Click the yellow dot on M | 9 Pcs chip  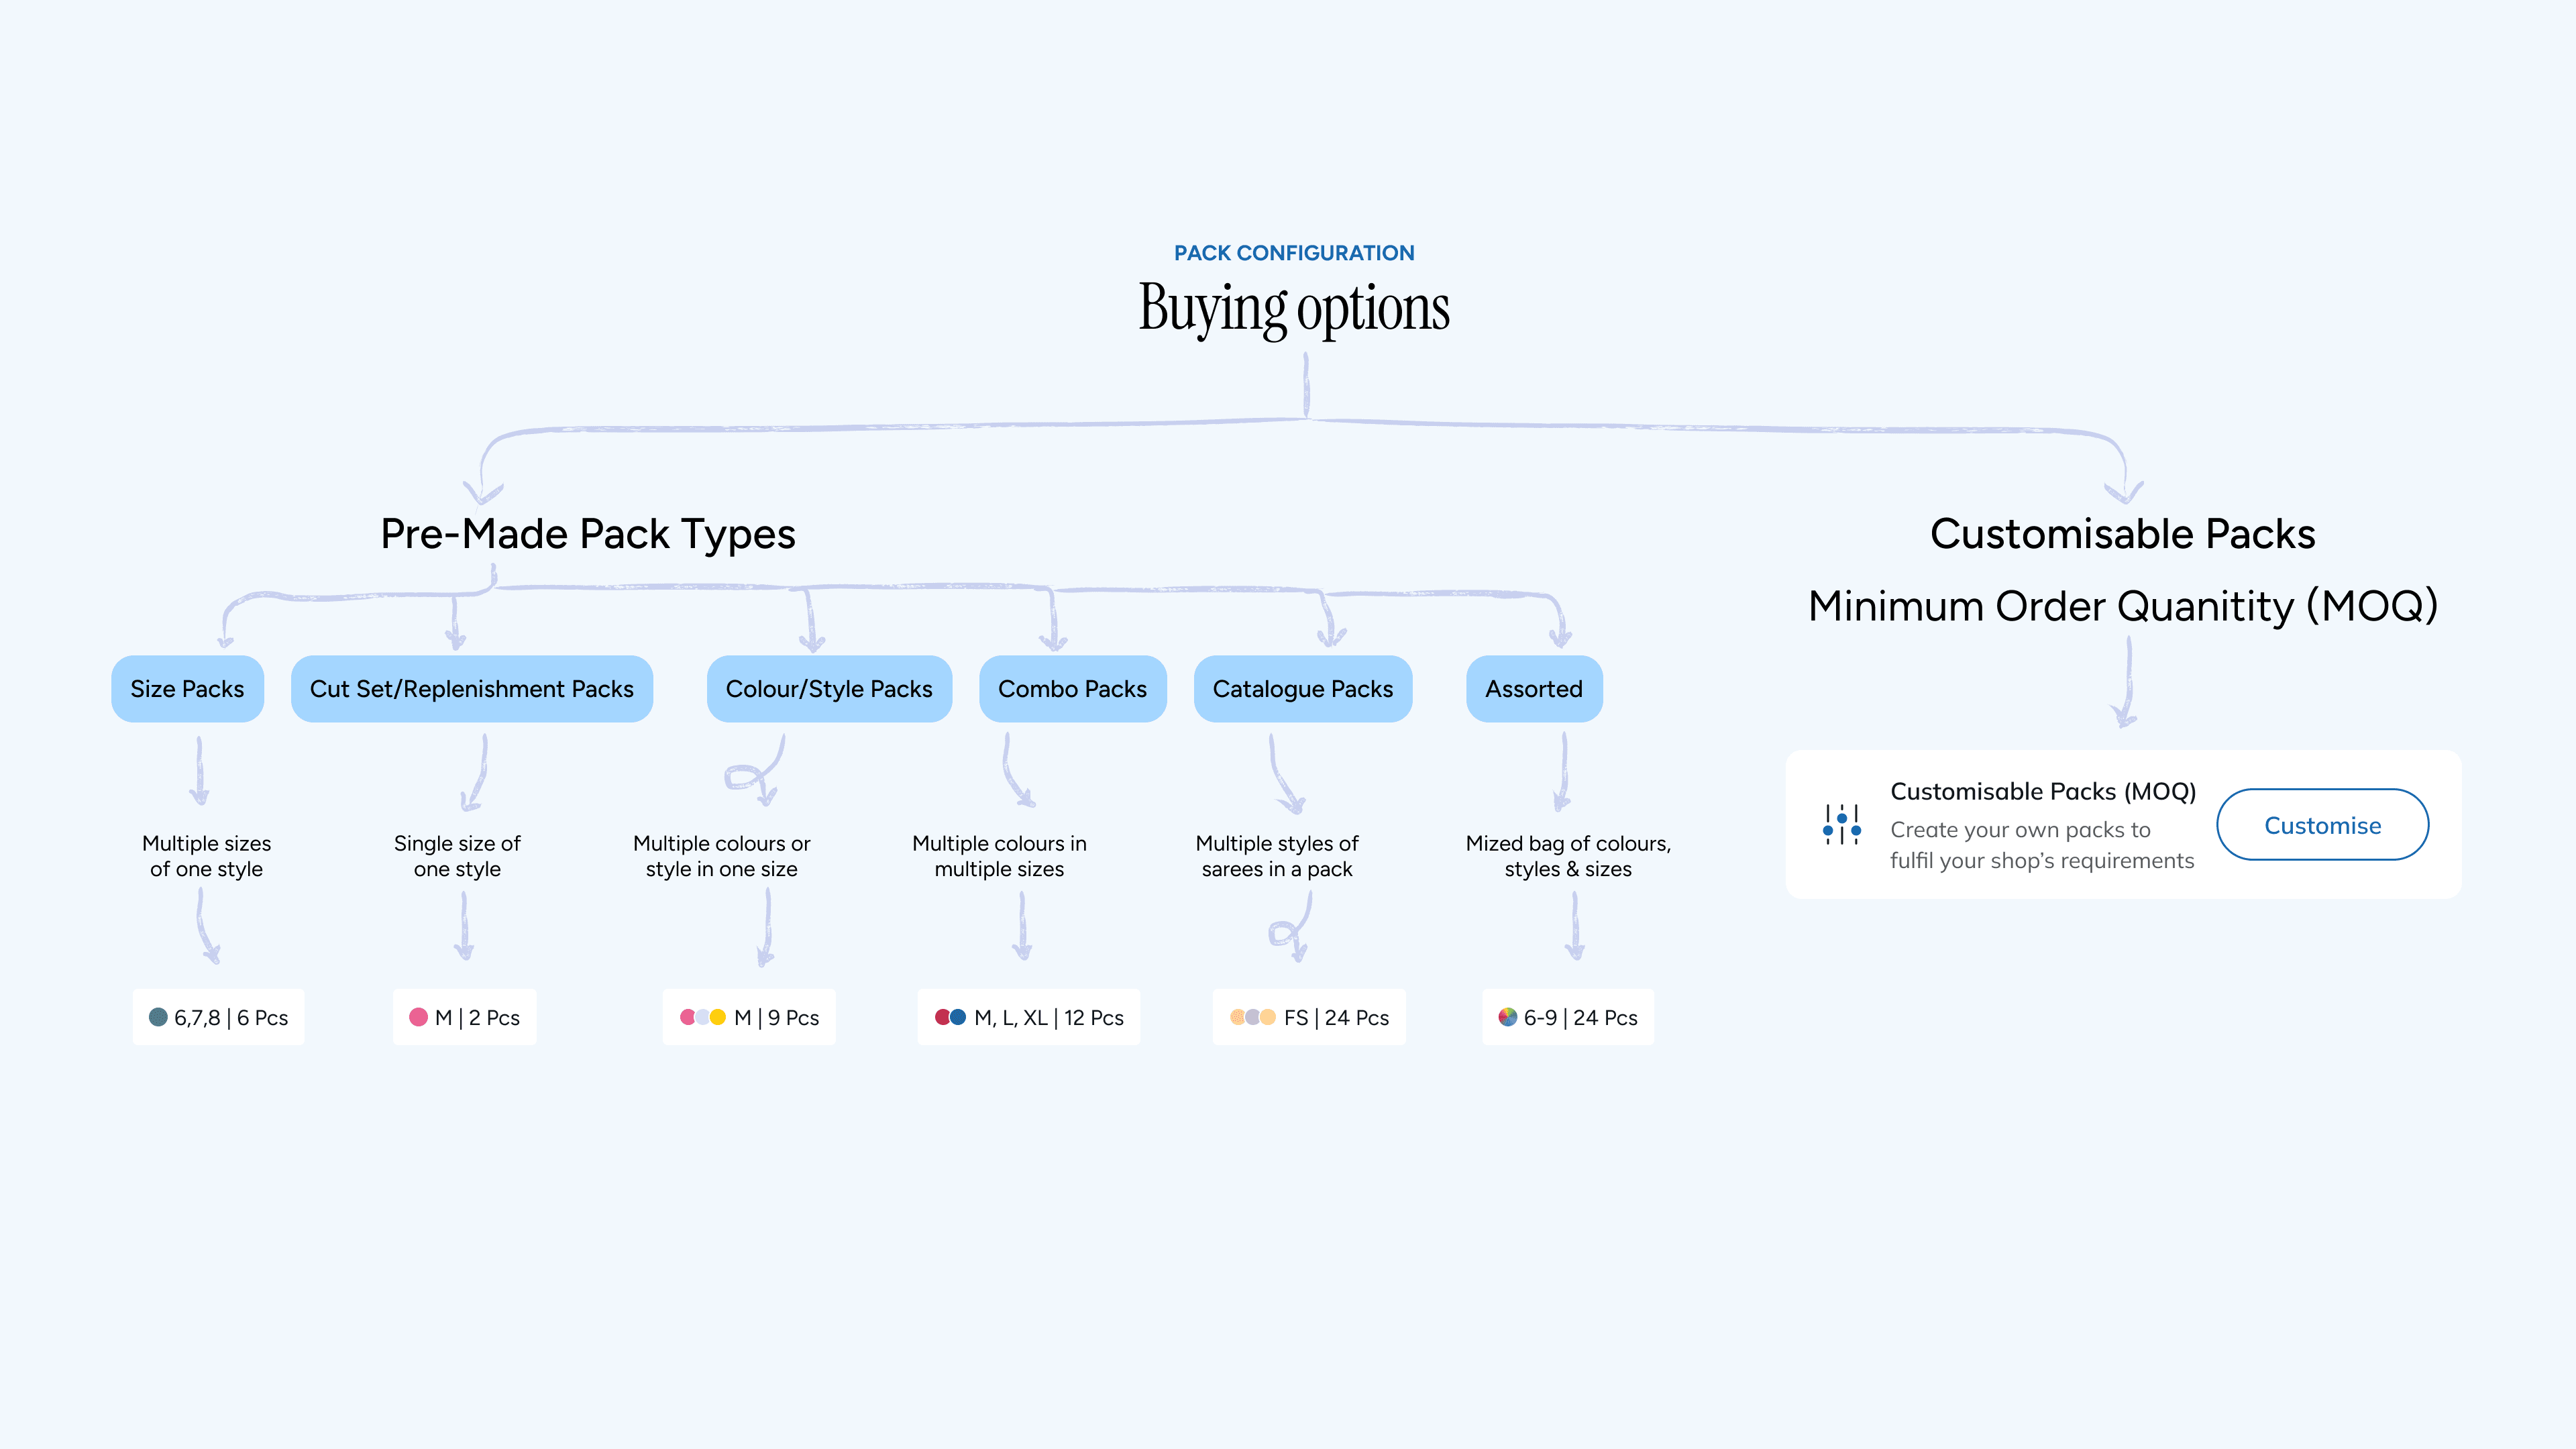(718, 1017)
